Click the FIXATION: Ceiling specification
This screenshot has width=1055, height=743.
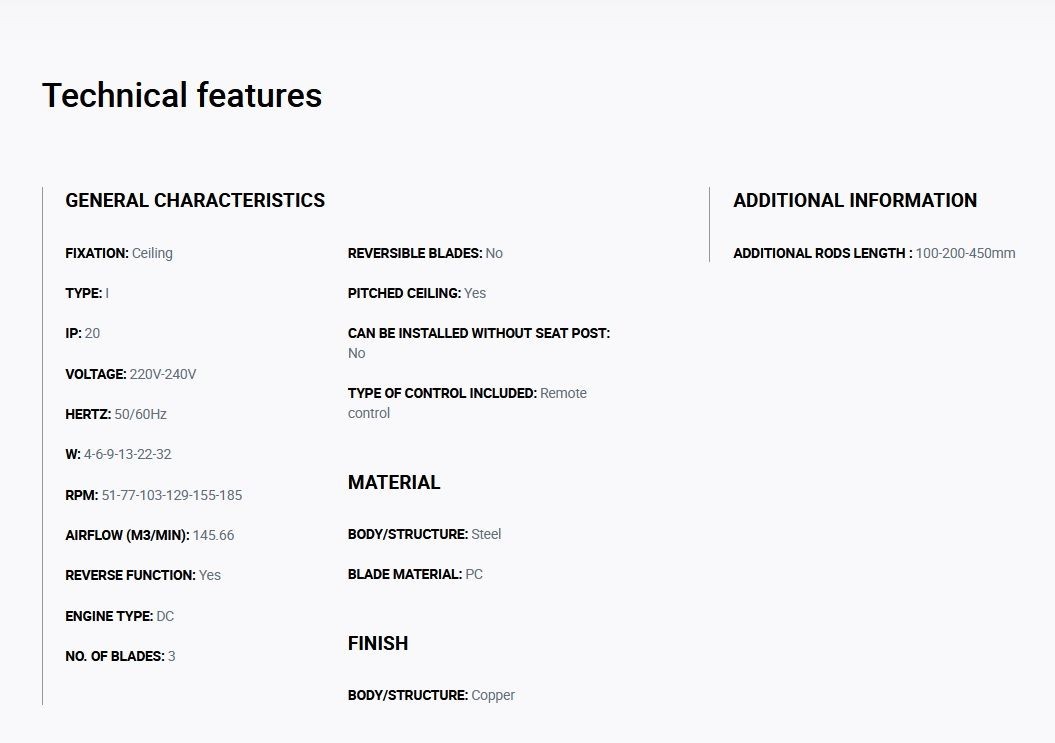point(119,253)
